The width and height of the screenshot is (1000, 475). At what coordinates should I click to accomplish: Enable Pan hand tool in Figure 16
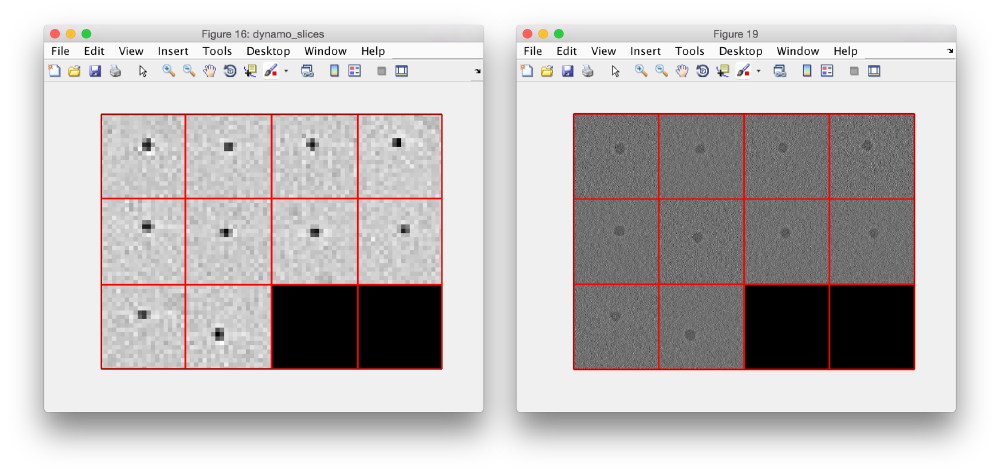(x=209, y=71)
